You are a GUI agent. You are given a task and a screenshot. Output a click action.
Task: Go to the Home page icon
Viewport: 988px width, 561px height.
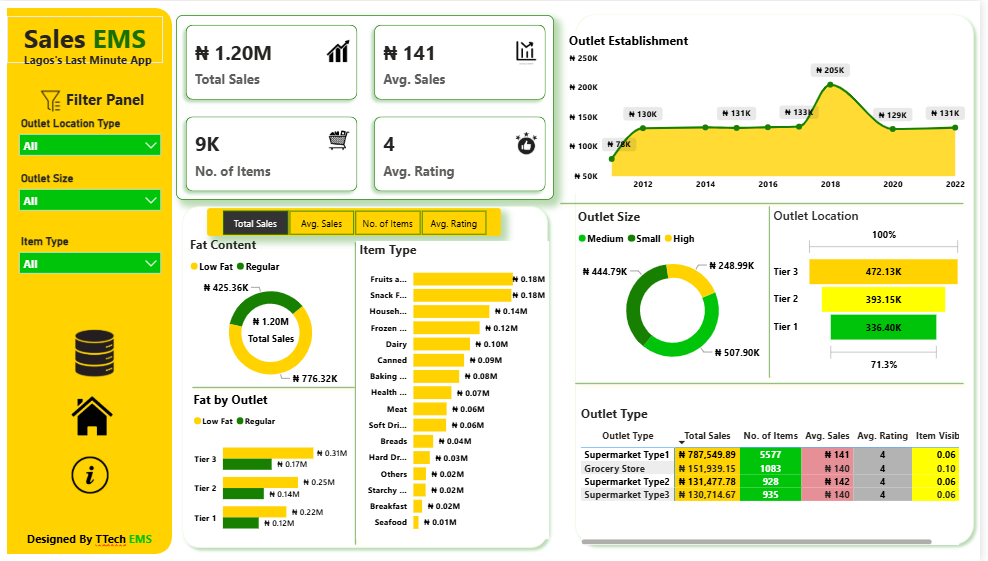91,415
